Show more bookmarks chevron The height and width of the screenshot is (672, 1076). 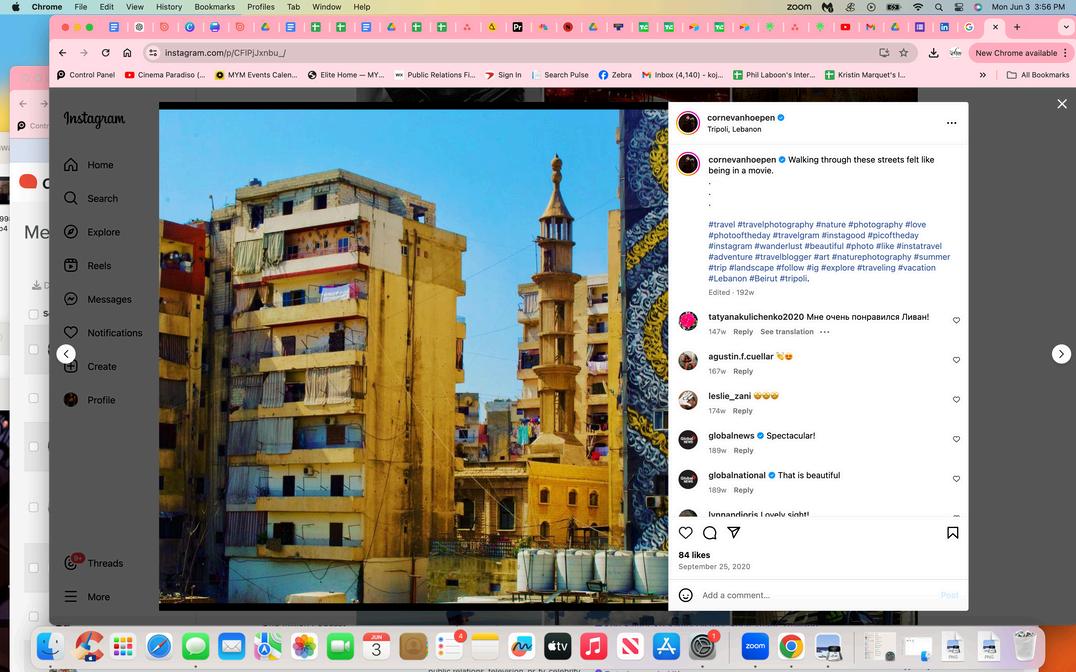pyautogui.click(x=983, y=75)
